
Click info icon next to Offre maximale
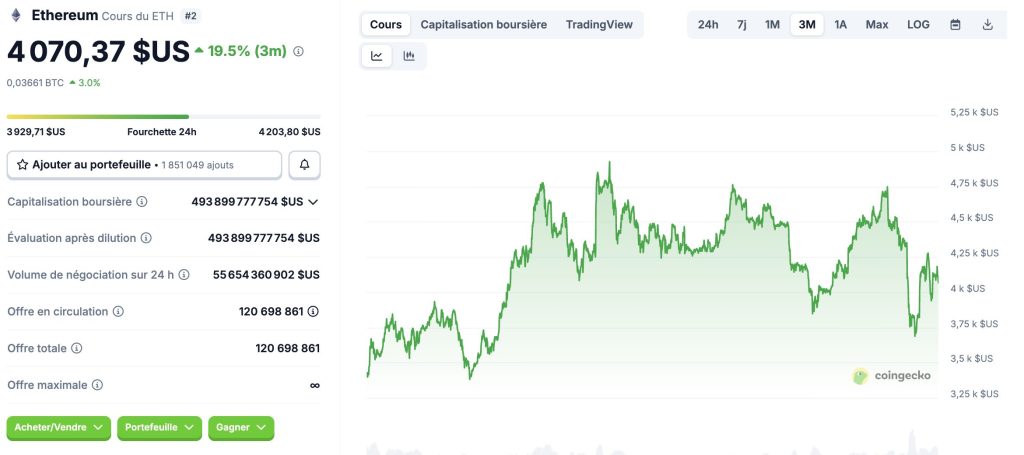pyautogui.click(x=97, y=384)
